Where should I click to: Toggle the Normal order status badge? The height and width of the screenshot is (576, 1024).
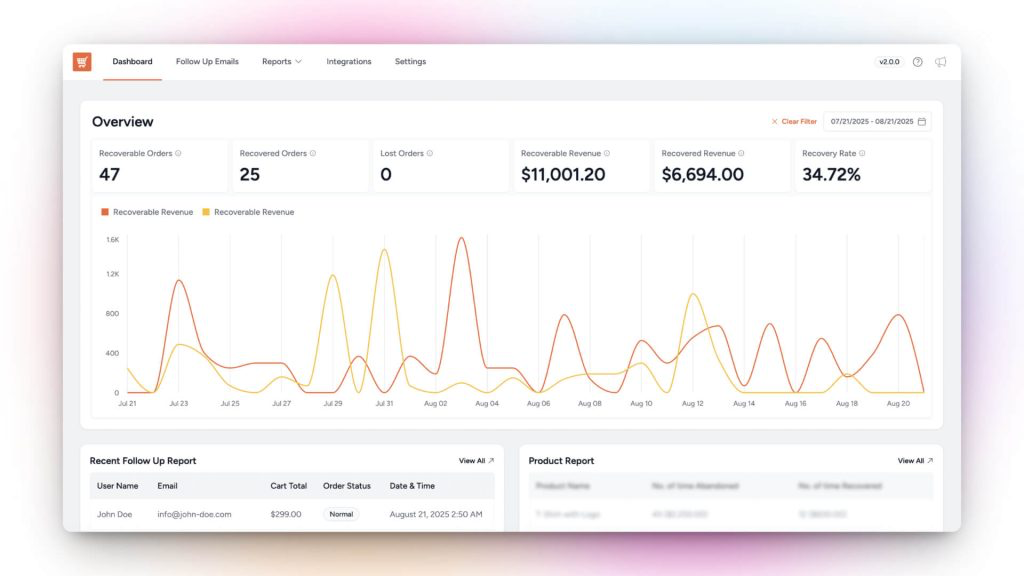click(341, 513)
